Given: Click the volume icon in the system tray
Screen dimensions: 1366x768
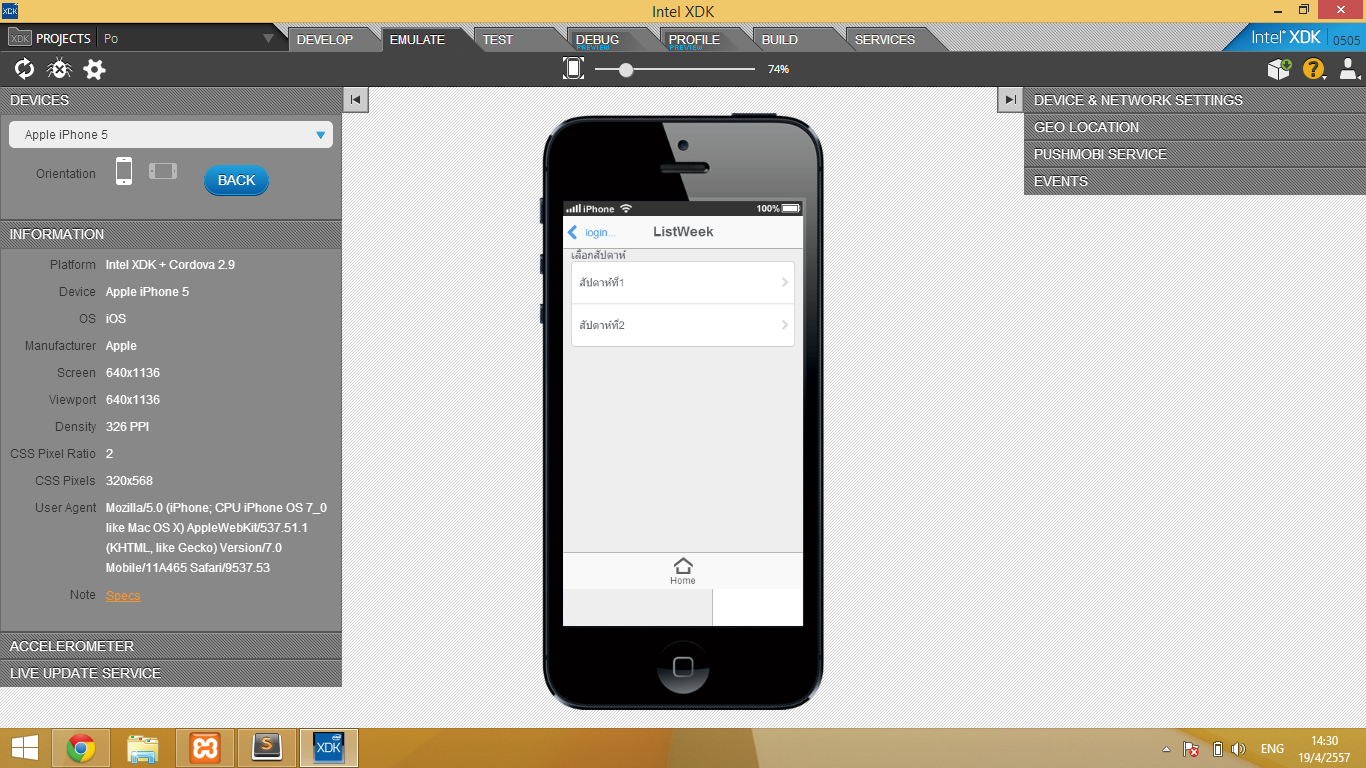Looking at the screenshot, I should tap(1238, 749).
